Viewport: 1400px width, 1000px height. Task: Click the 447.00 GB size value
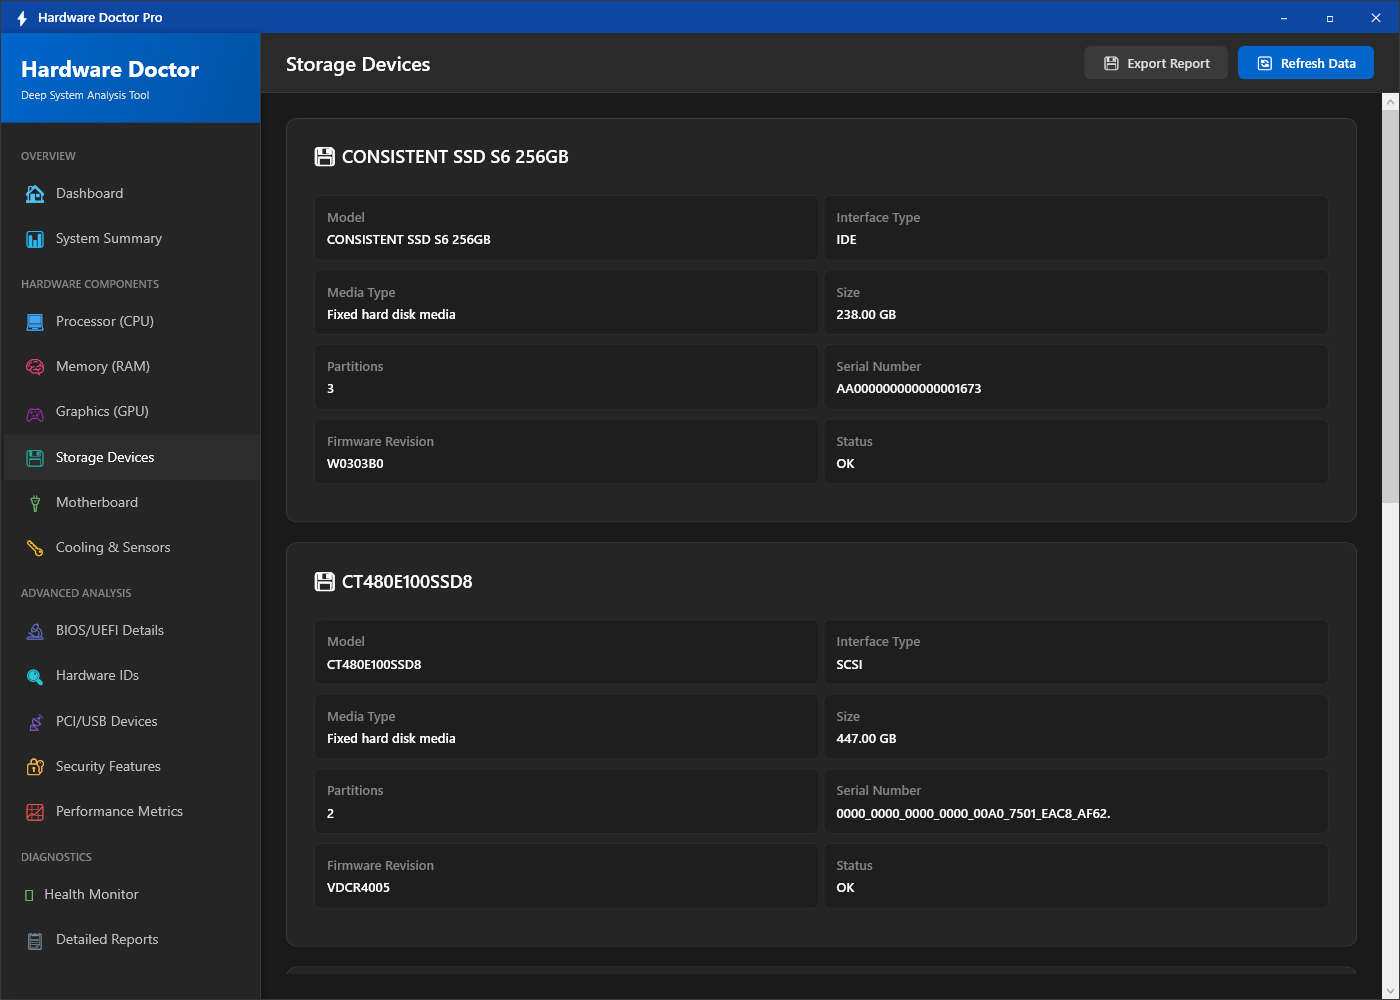[x=866, y=739]
